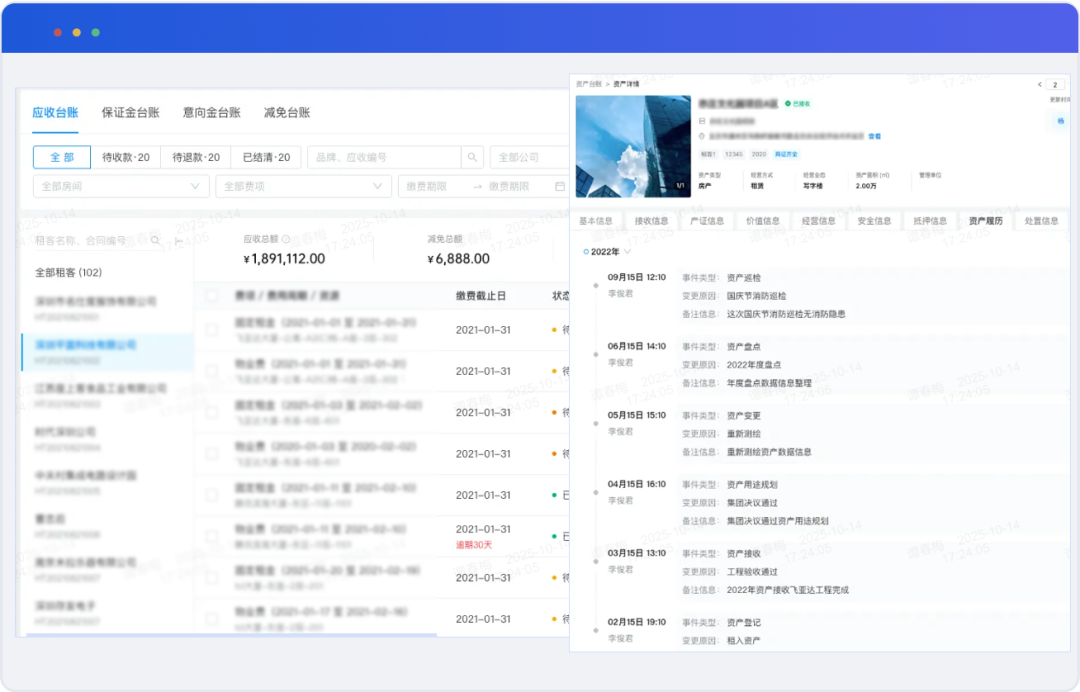Click the info icon next to 应收总额

pos(286,239)
